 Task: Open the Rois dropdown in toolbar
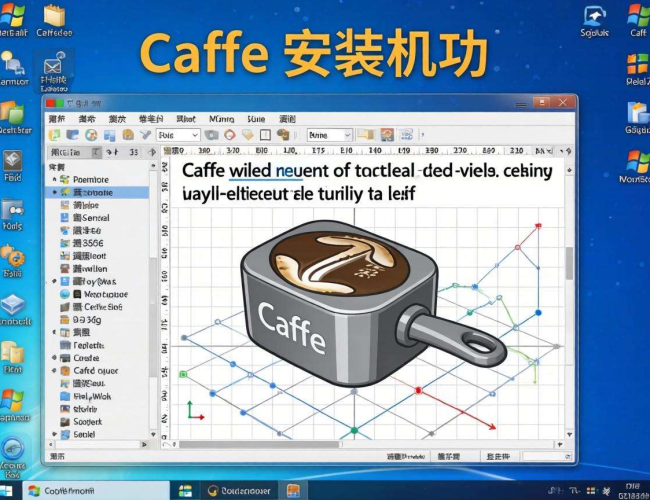(x=178, y=135)
